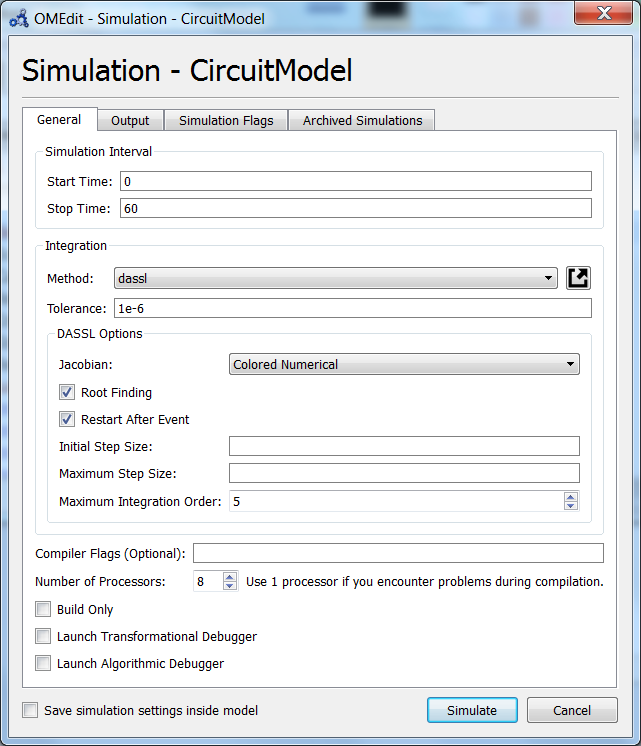Decrement the Number of Processors spinner
Viewport: 641px width, 746px height.
click(x=230, y=586)
